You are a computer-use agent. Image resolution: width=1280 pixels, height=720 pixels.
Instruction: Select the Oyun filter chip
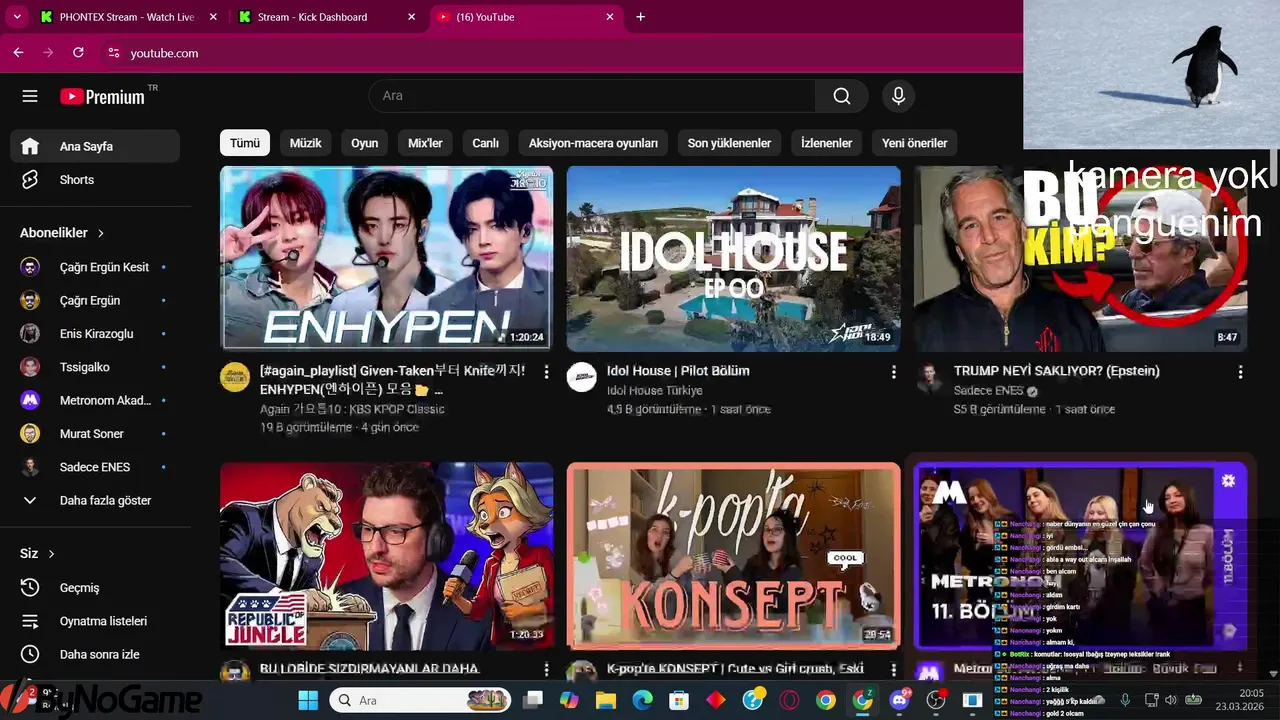364,143
